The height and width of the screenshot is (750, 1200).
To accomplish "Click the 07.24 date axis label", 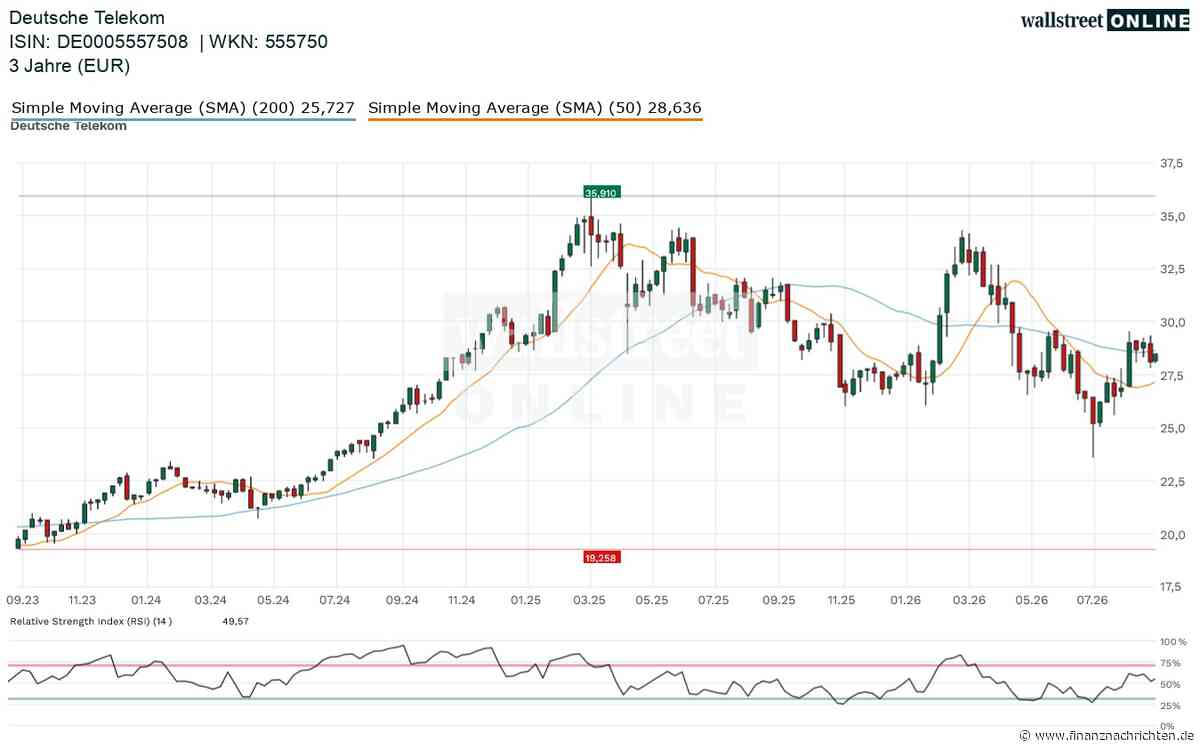I will (x=335, y=600).
